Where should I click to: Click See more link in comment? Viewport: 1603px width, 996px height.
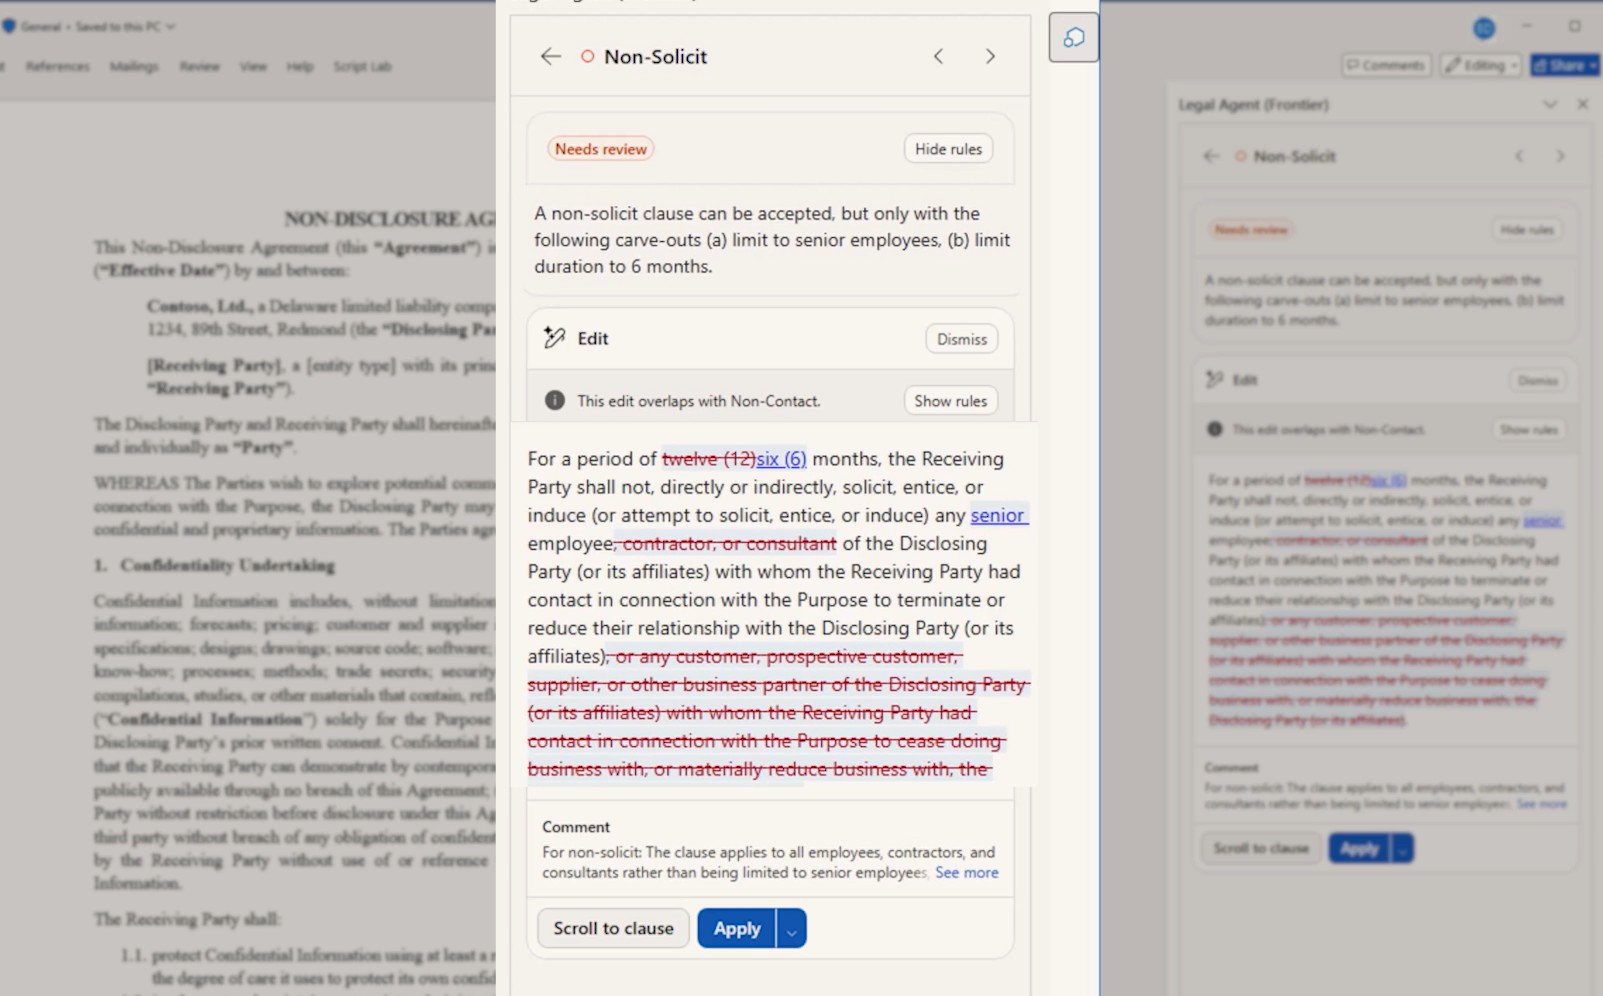tap(966, 872)
